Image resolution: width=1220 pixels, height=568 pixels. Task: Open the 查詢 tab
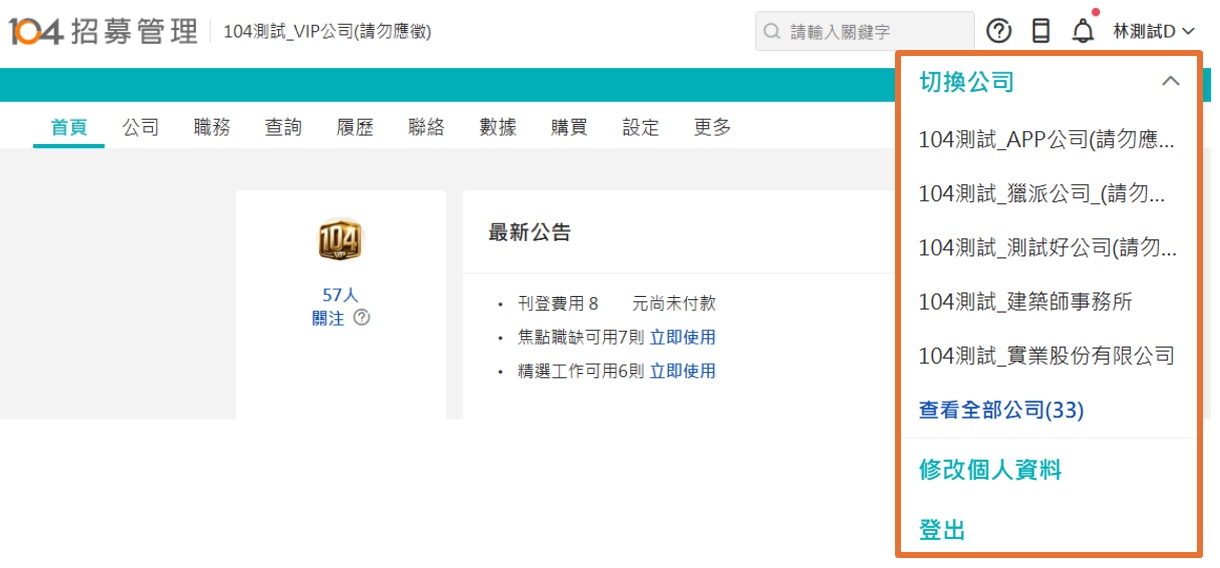283,127
